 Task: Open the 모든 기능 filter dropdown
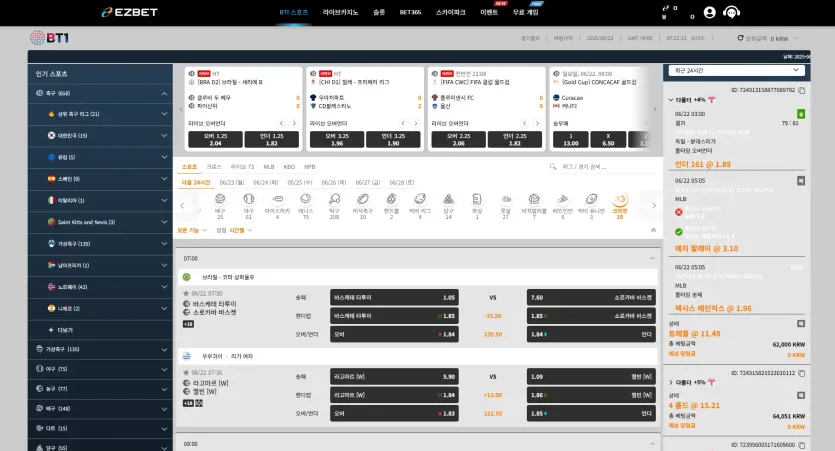pos(192,230)
